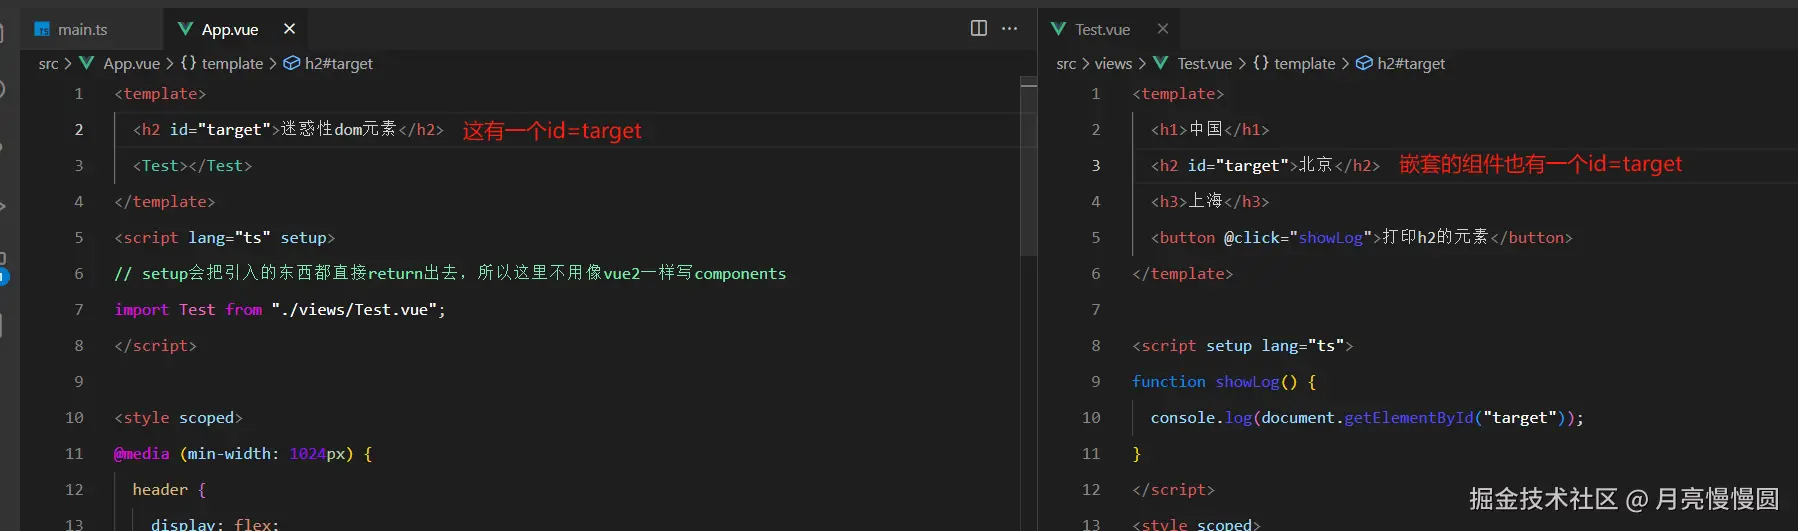
Task: Open the template breadcrumb in the App.vue editor
Action: [x=232, y=64]
